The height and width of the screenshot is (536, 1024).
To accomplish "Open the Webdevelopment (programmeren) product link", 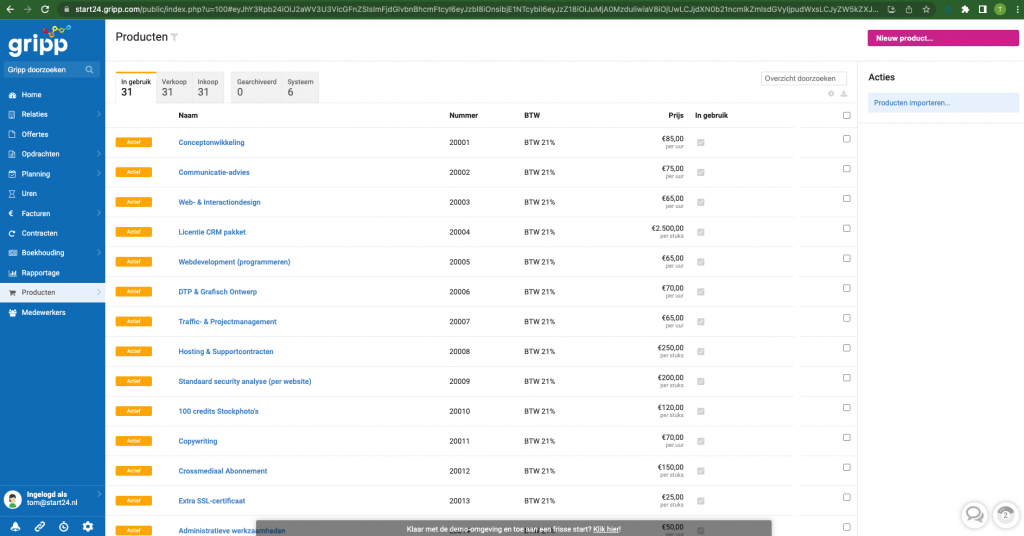I will click(234, 262).
